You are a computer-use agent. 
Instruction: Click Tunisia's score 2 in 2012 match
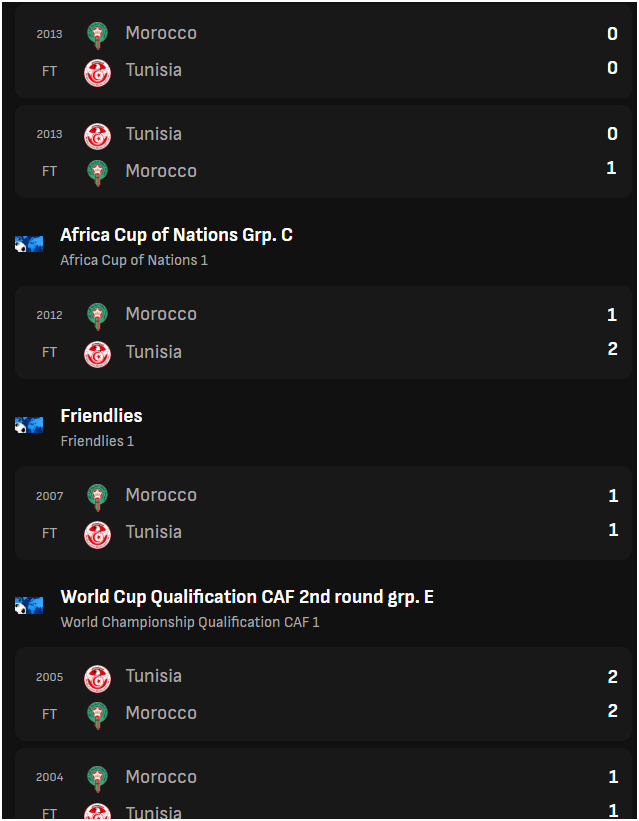coord(612,349)
